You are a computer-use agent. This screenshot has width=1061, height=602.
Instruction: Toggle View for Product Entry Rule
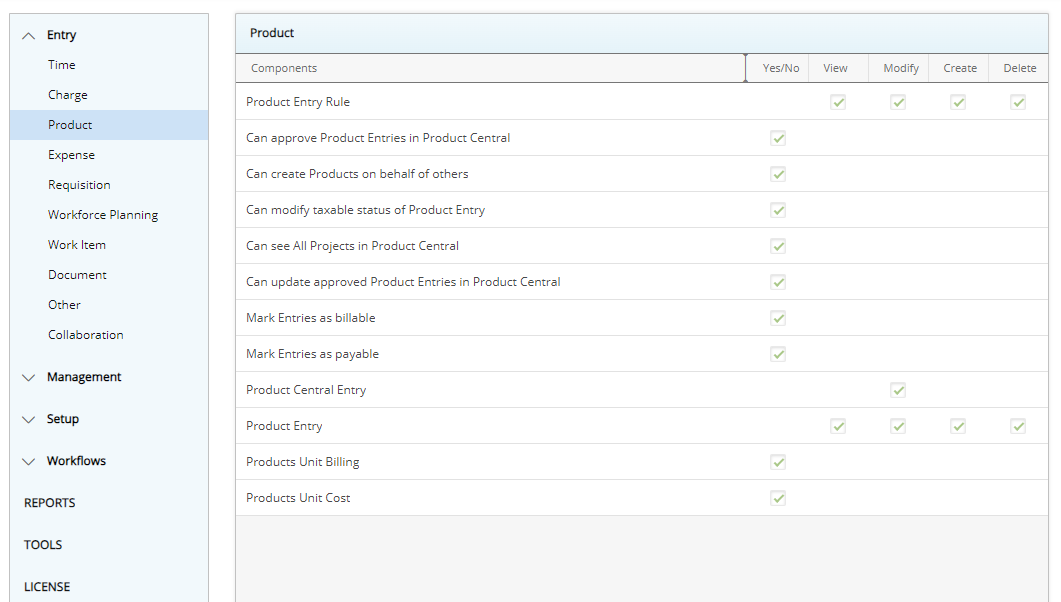click(838, 102)
